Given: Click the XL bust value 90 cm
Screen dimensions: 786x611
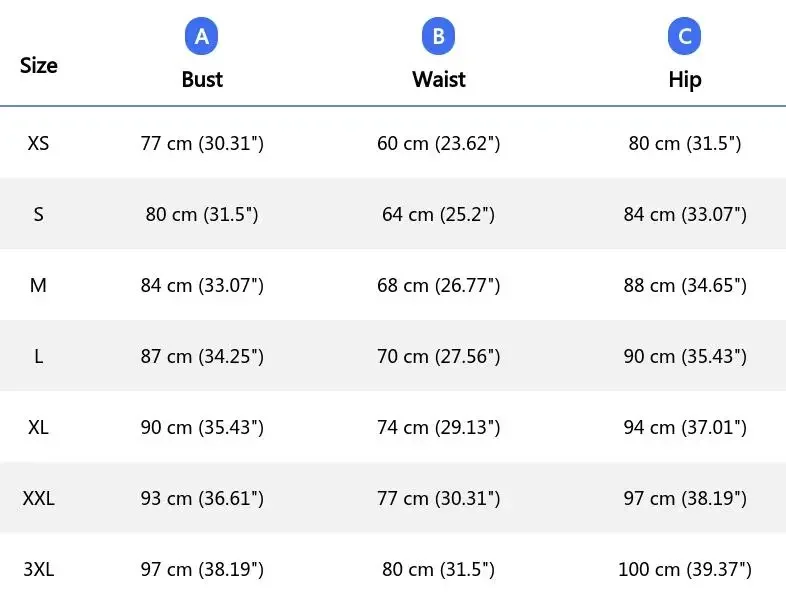Looking at the screenshot, I should (x=202, y=427).
